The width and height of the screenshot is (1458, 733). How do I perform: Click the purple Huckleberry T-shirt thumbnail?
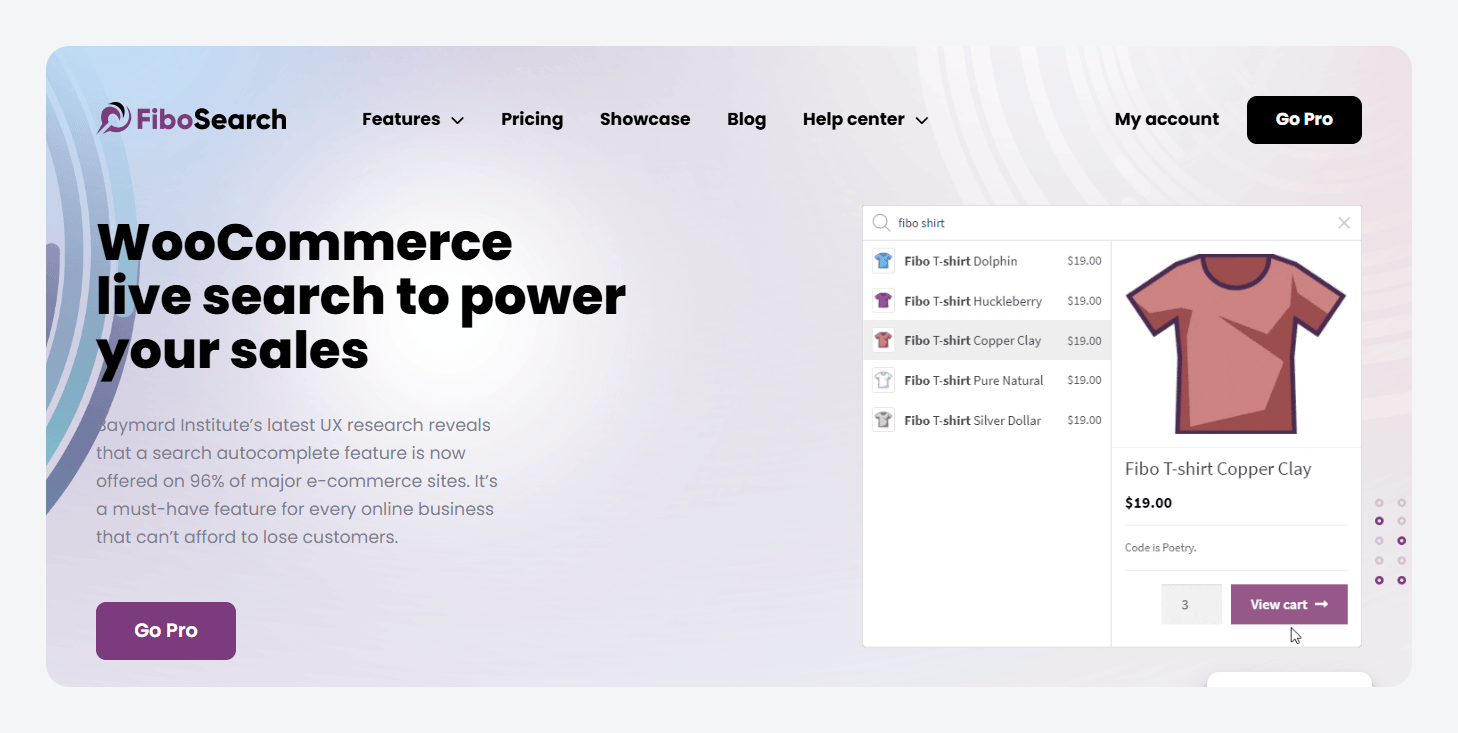tap(883, 301)
